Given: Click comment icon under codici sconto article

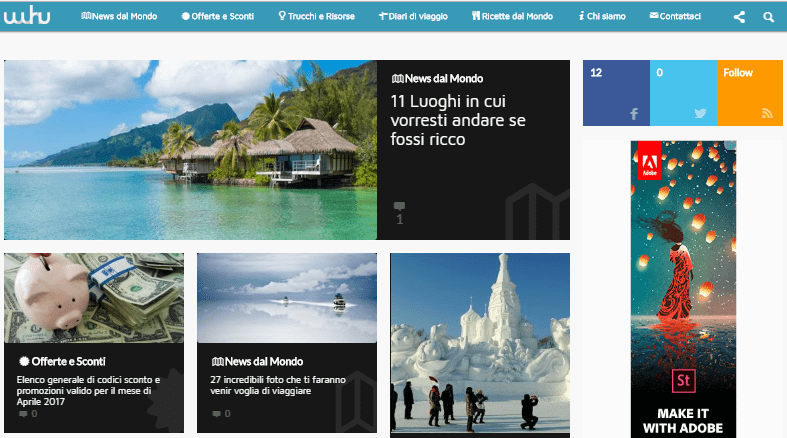Looking at the screenshot, I should (x=23, y=414).
